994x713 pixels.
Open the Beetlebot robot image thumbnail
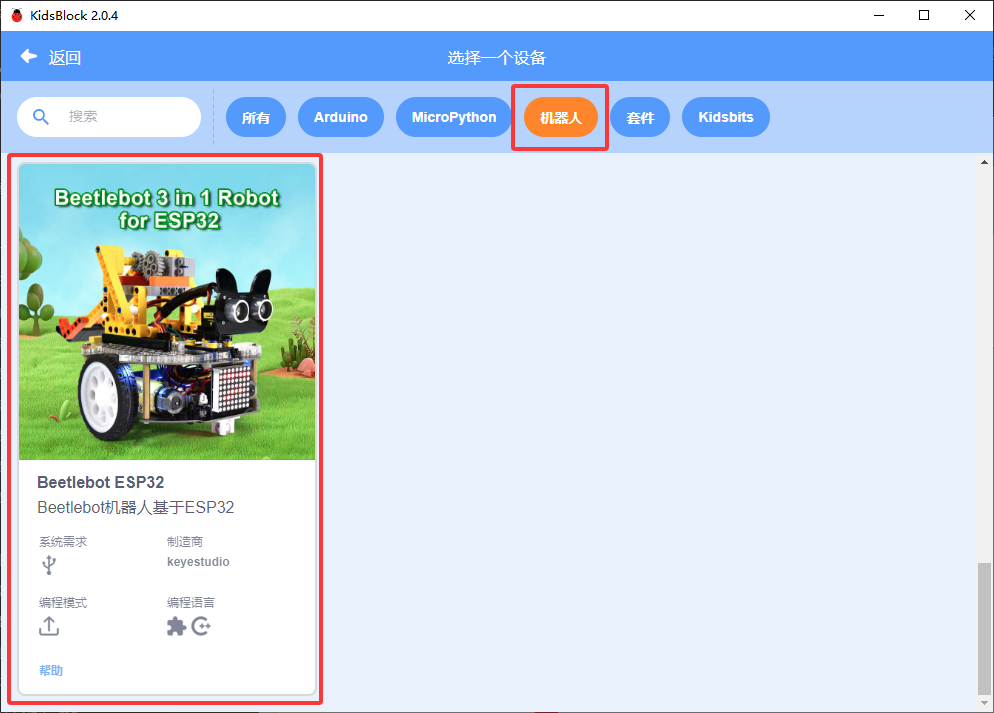[167, 312]
